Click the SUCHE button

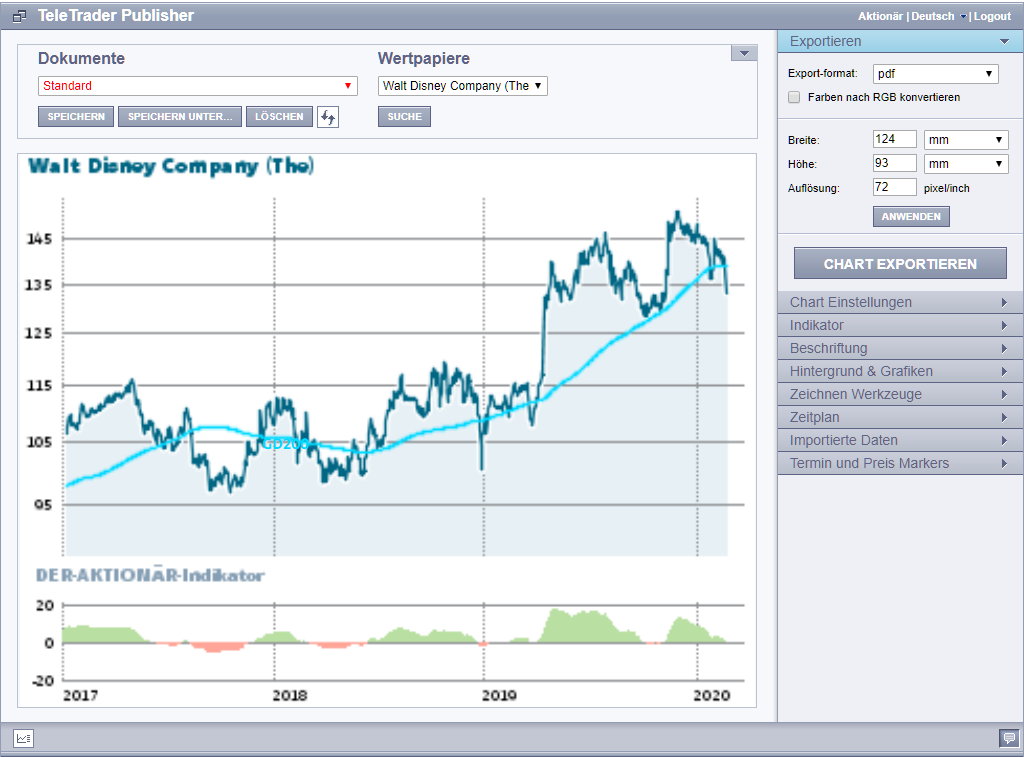[x=404, y=117]
